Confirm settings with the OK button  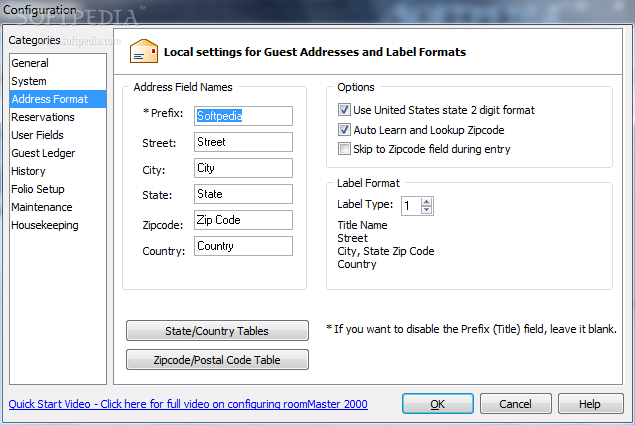[x=438, y=404]
